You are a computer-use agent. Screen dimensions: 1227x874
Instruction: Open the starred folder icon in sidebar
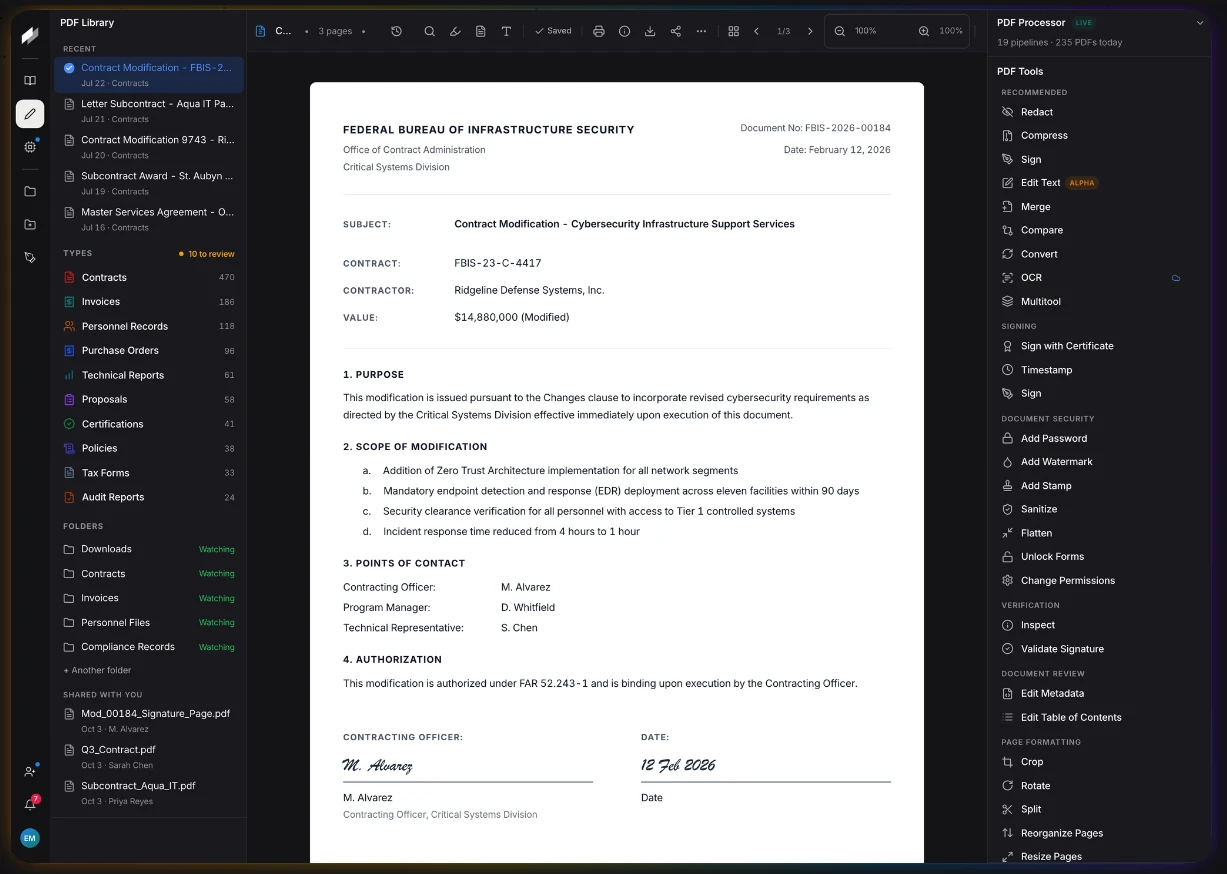[x=30, y=224]
